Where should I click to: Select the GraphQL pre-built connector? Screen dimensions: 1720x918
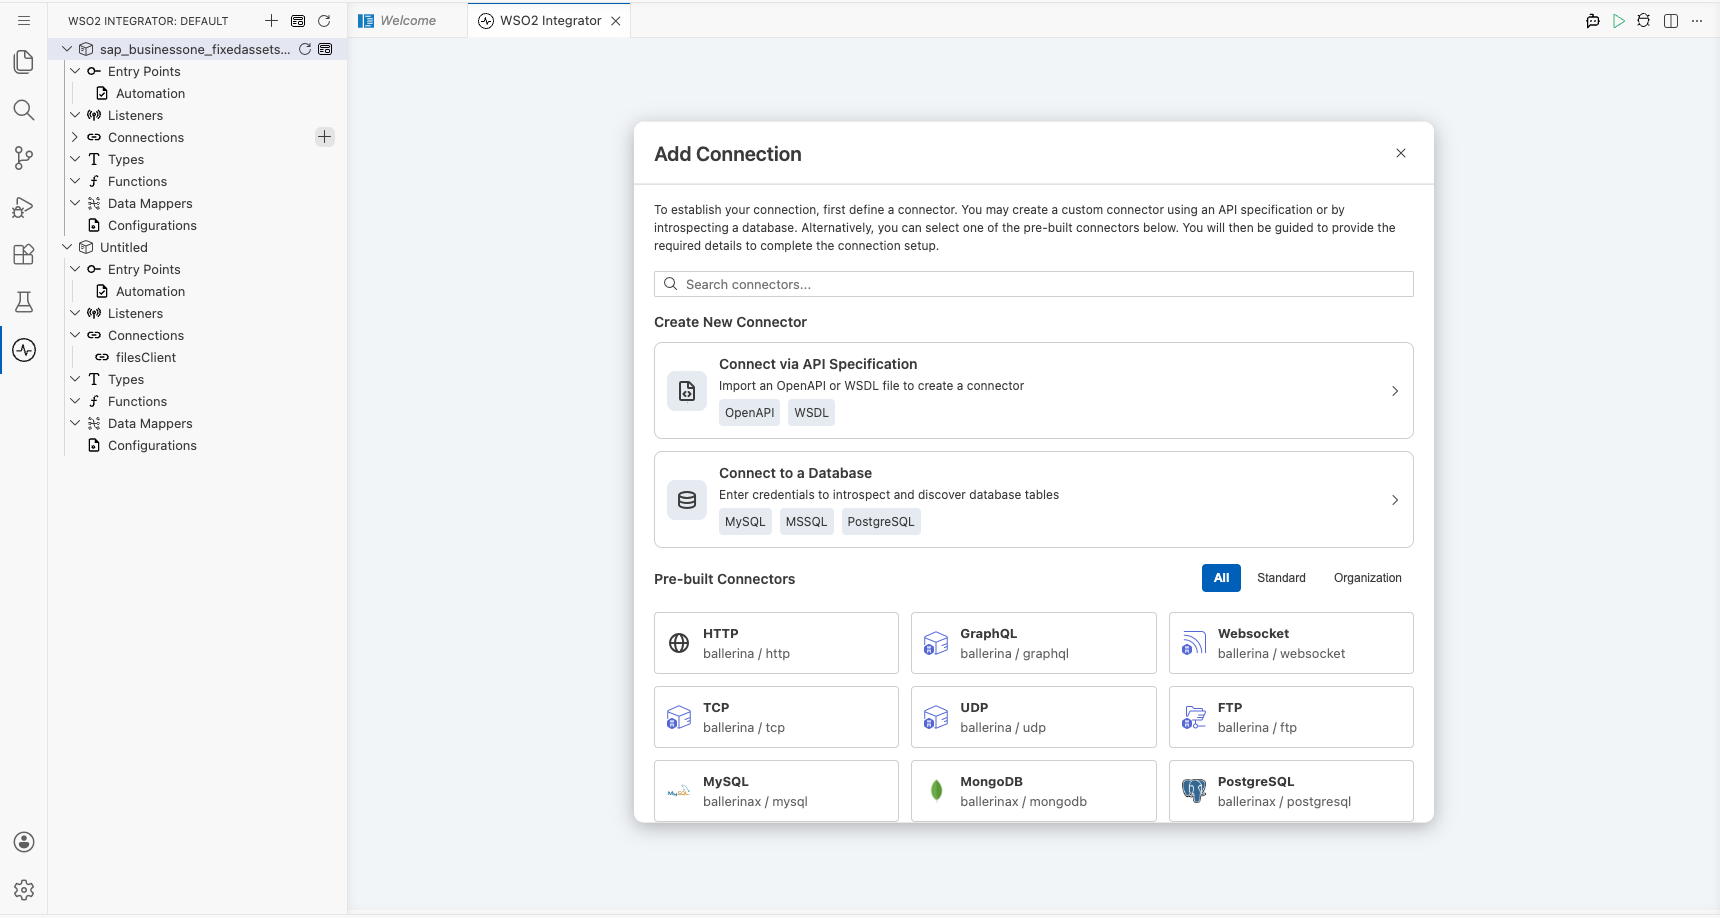coord(1033,643)
